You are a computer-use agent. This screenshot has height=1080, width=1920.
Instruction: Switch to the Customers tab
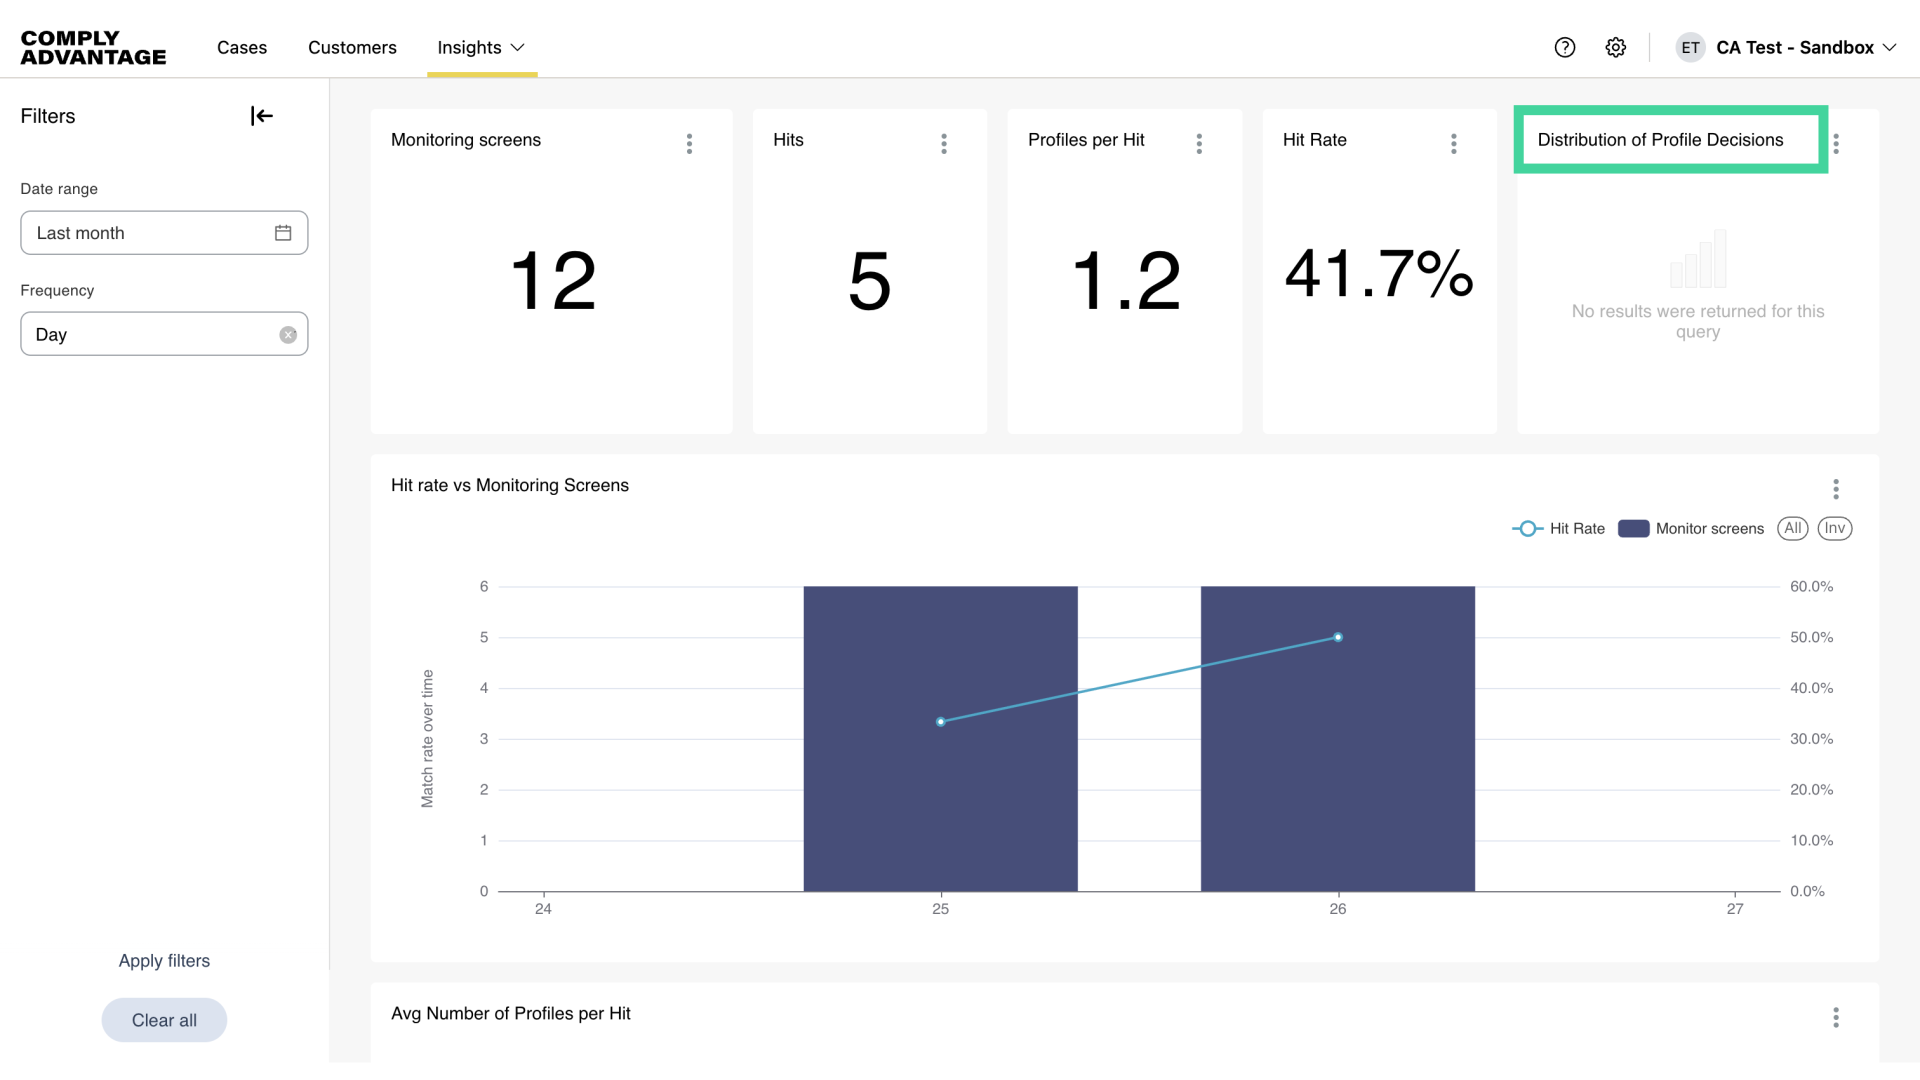(352, 47)
